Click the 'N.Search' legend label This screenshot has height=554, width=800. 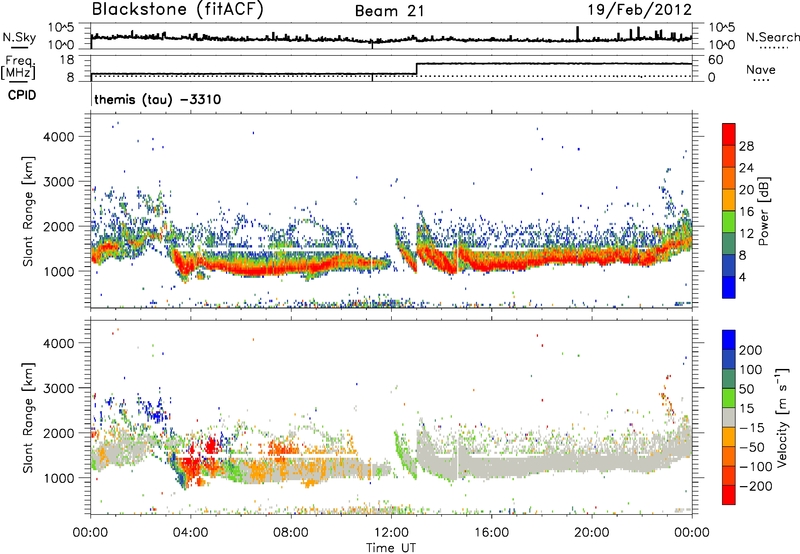coord(772,37)
